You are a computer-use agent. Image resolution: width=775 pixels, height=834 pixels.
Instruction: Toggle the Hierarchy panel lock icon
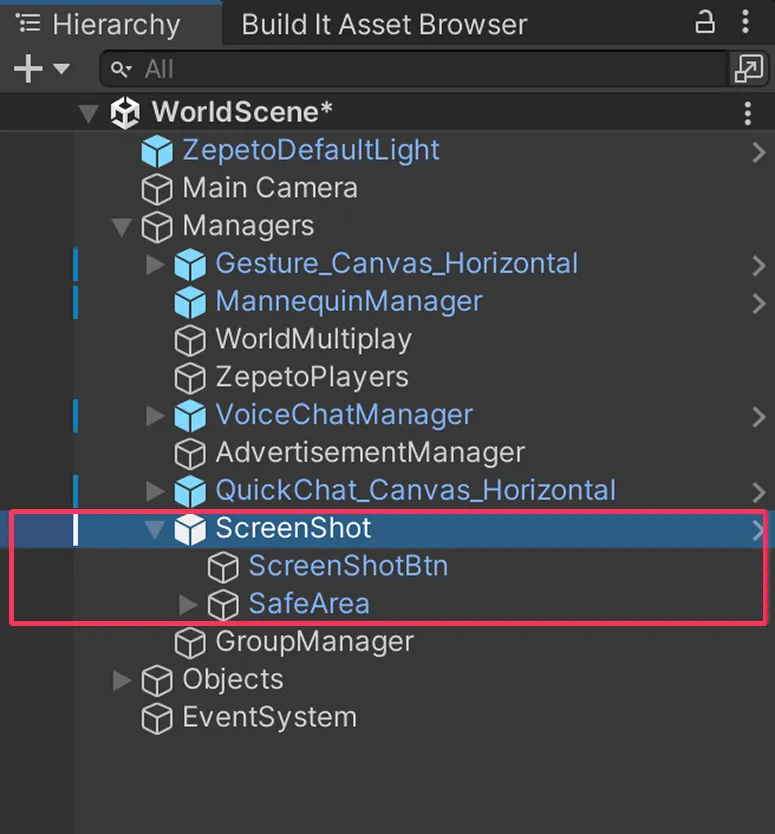(705, 23)
